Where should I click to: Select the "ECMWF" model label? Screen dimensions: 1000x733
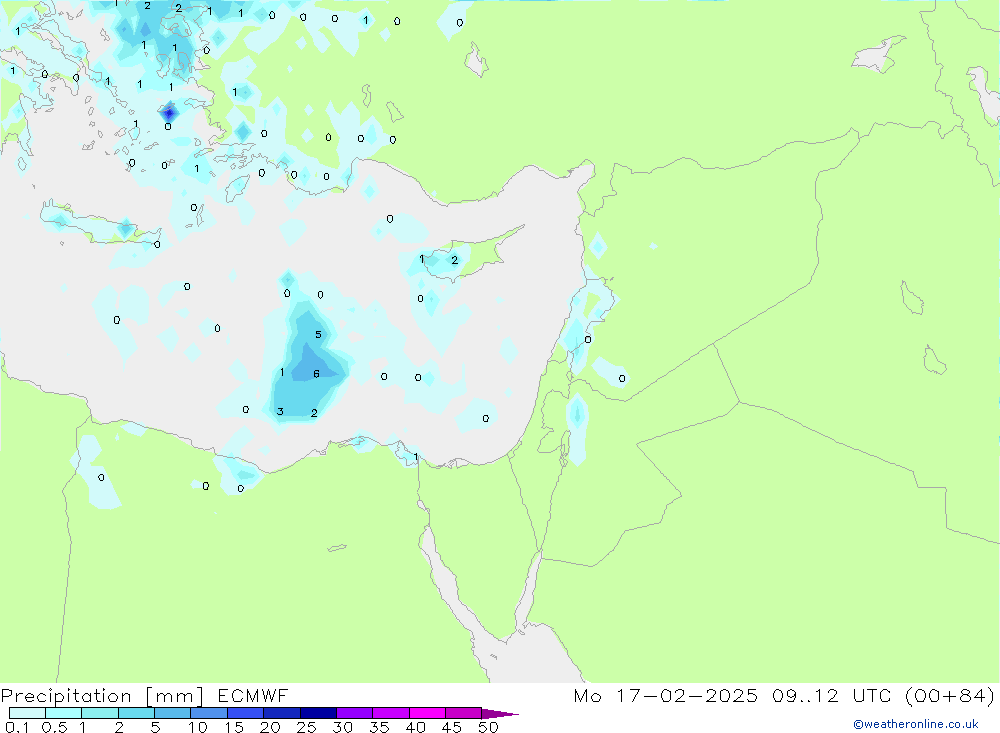(x=253, y=695)
